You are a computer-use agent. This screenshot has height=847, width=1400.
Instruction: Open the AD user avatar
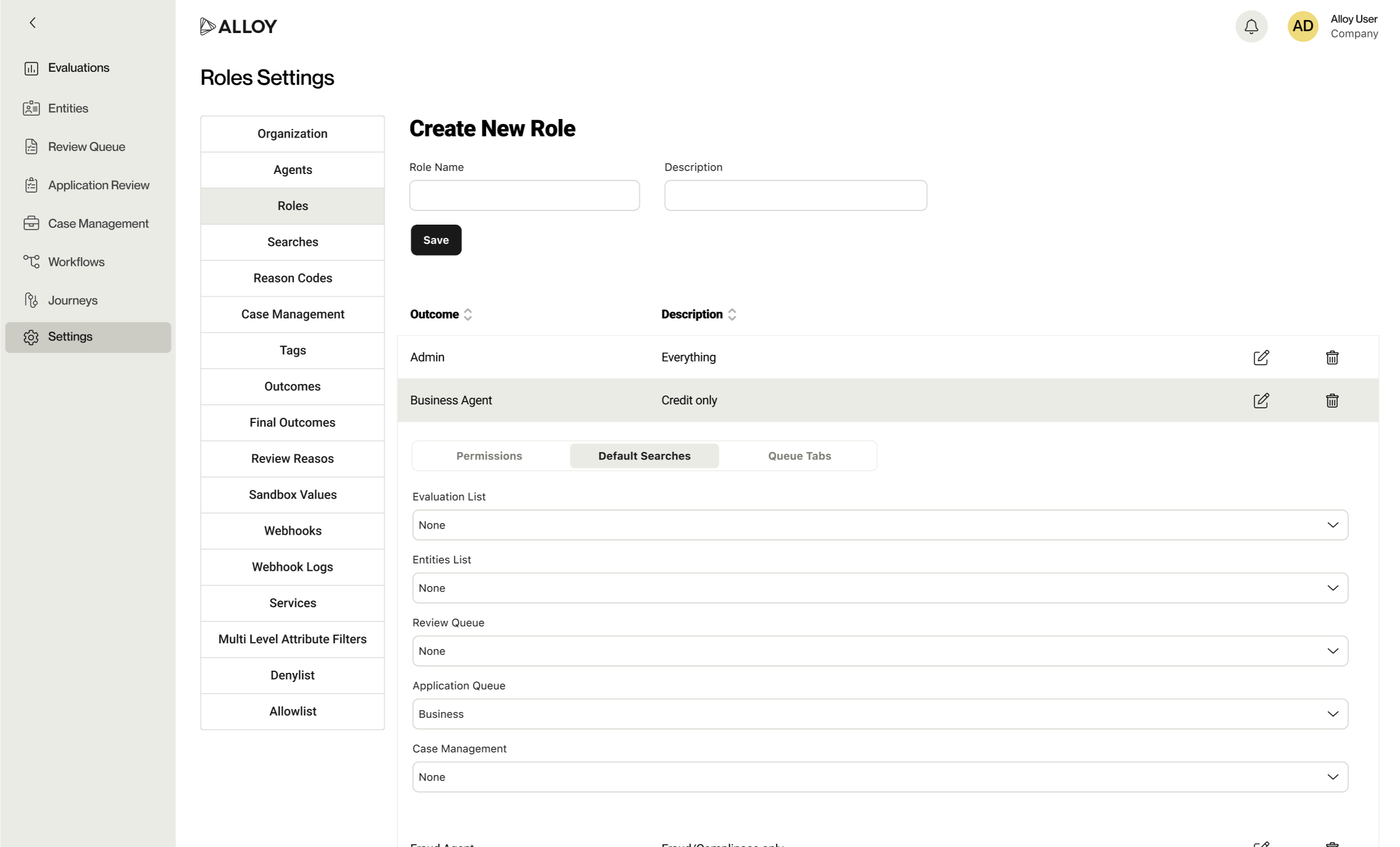coord(1302,27)
